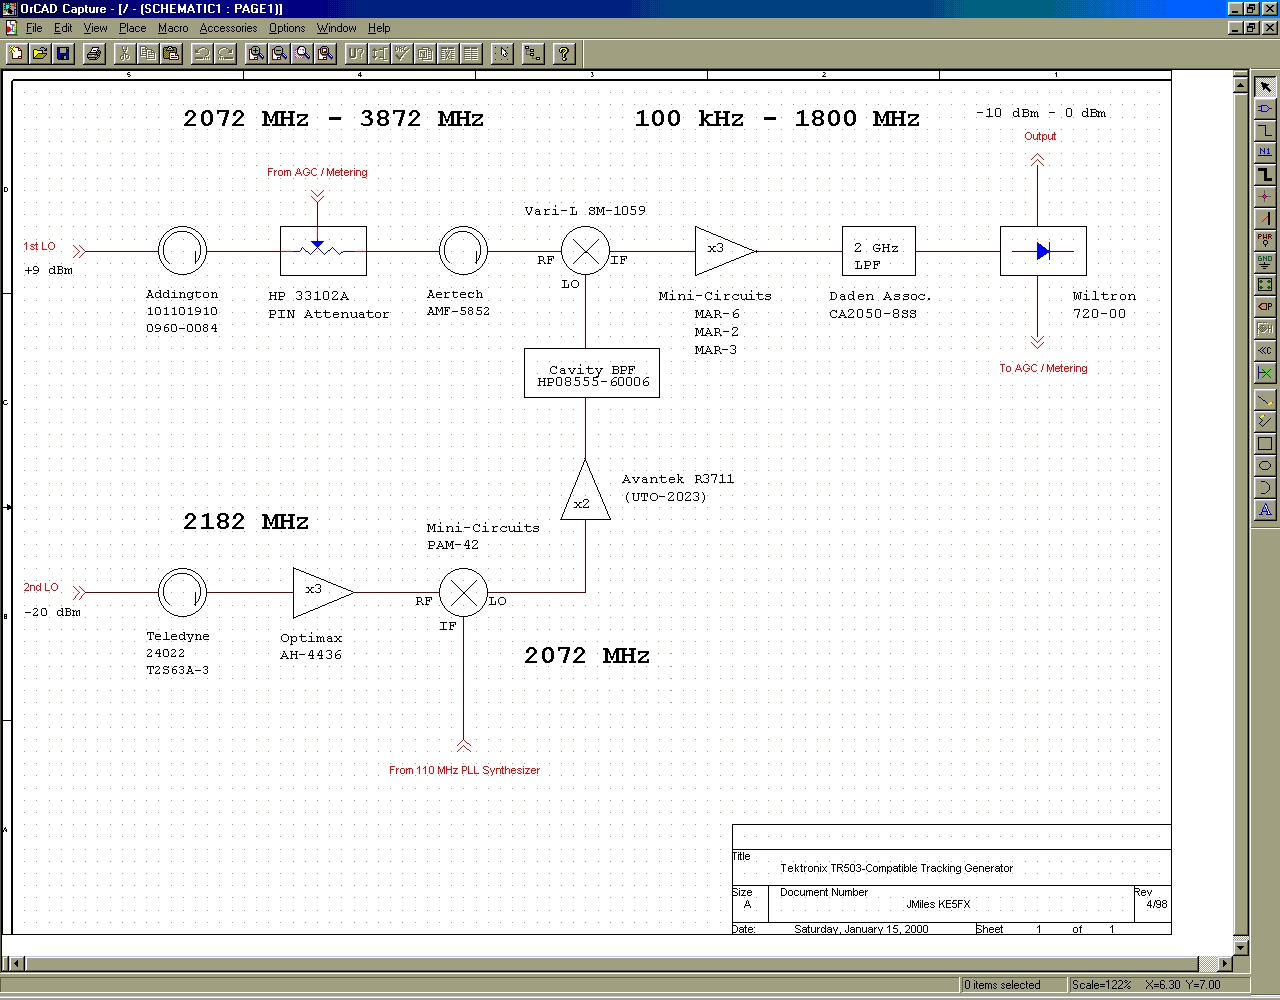Open the Window menu

[336, 28]
